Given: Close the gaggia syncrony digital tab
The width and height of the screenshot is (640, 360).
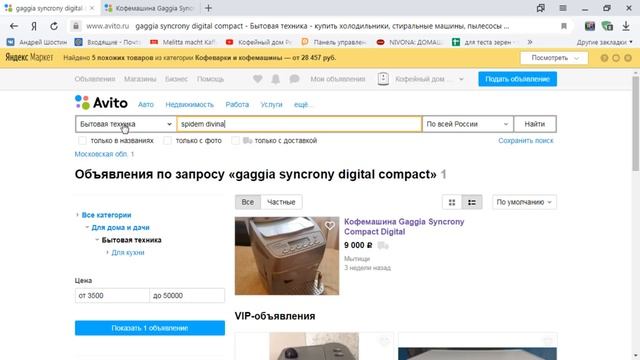Looking at the screenshot, I should point(92,8).
